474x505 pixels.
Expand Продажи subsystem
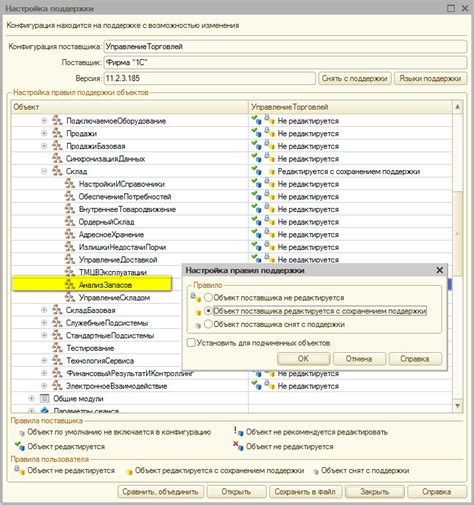coord(44,133)
